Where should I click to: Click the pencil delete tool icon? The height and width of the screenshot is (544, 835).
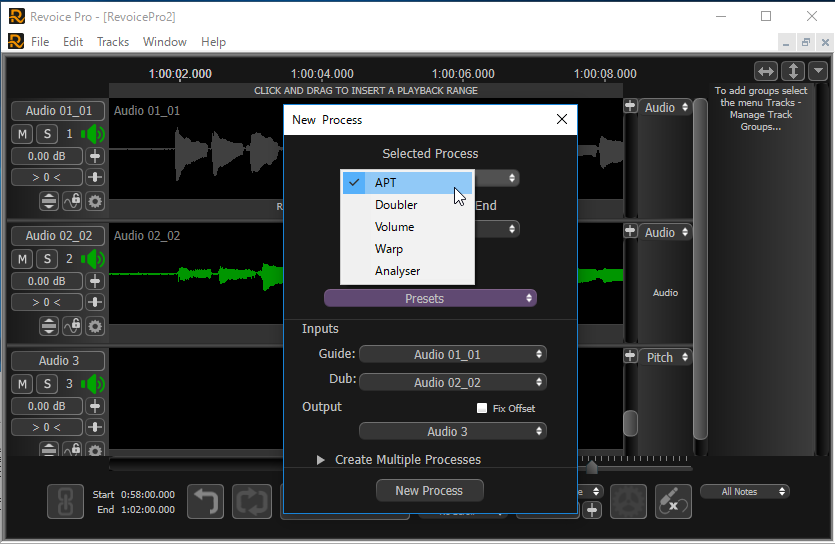673,501
